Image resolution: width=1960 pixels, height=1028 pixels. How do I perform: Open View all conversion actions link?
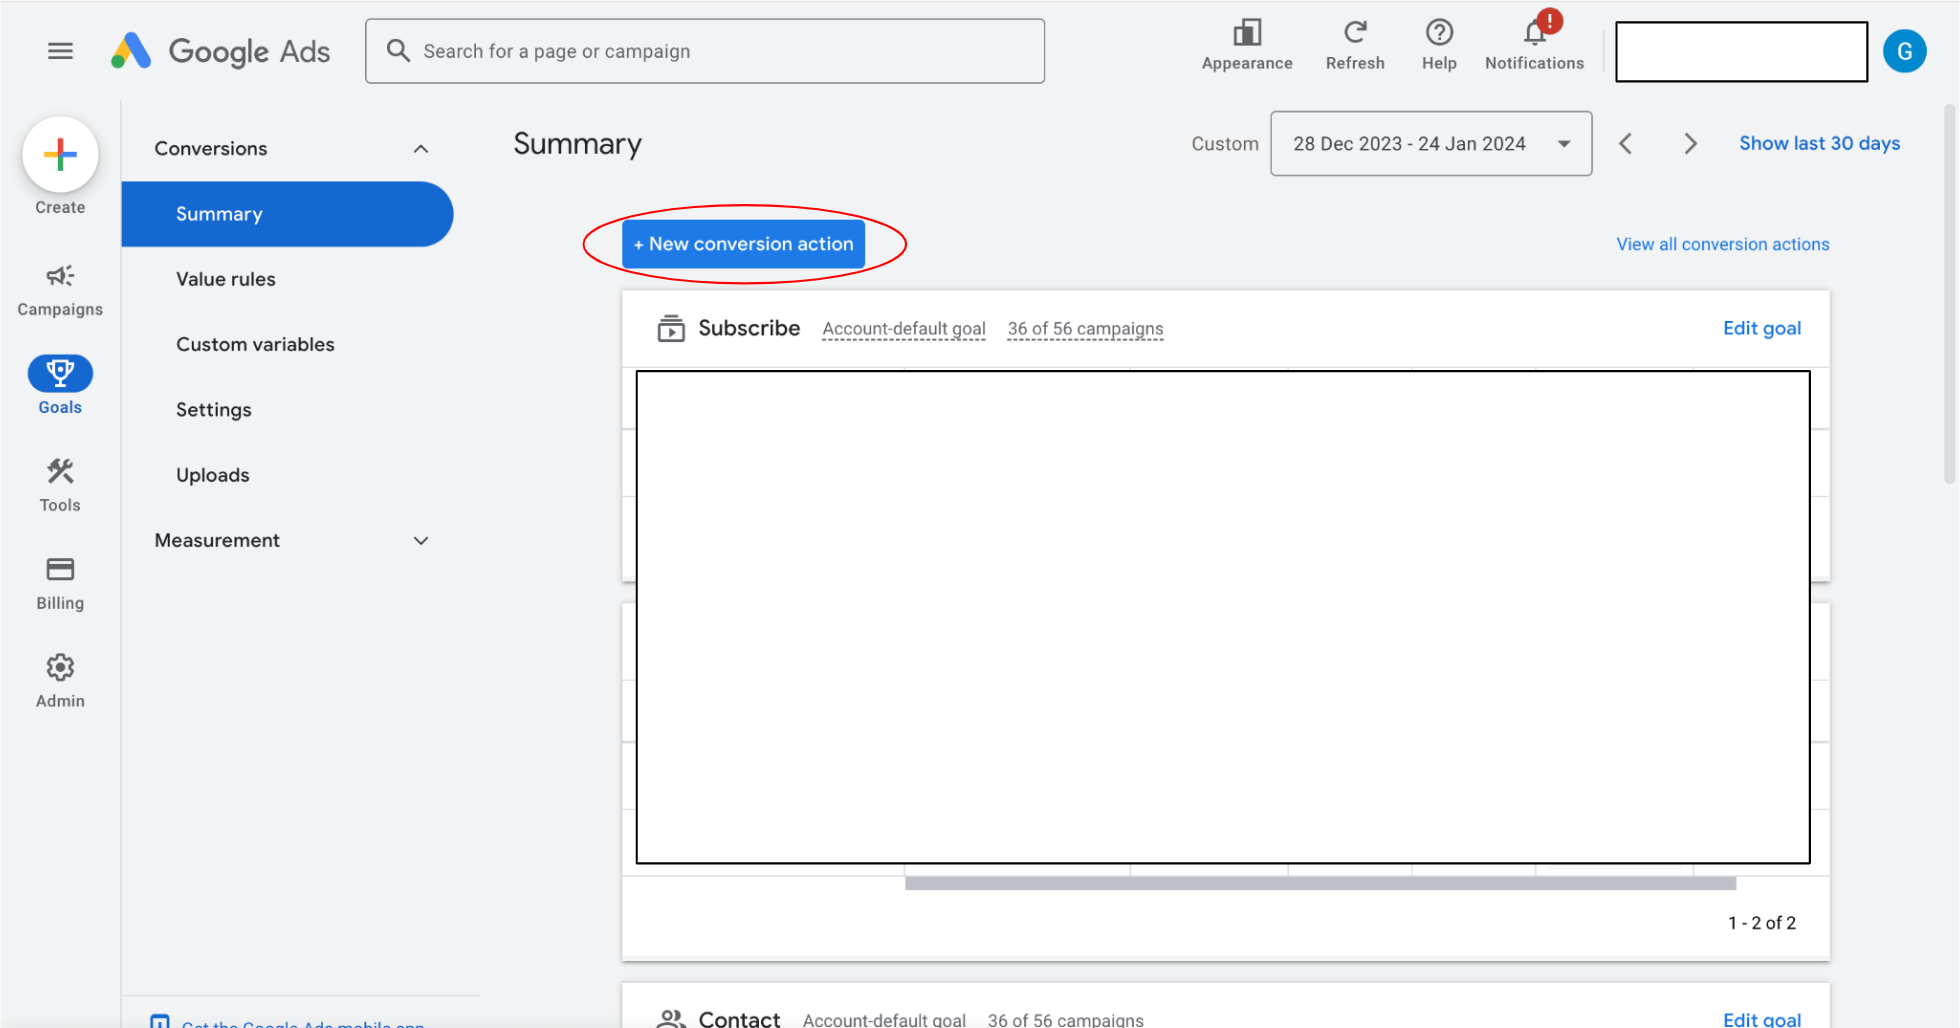(1722, 244)
